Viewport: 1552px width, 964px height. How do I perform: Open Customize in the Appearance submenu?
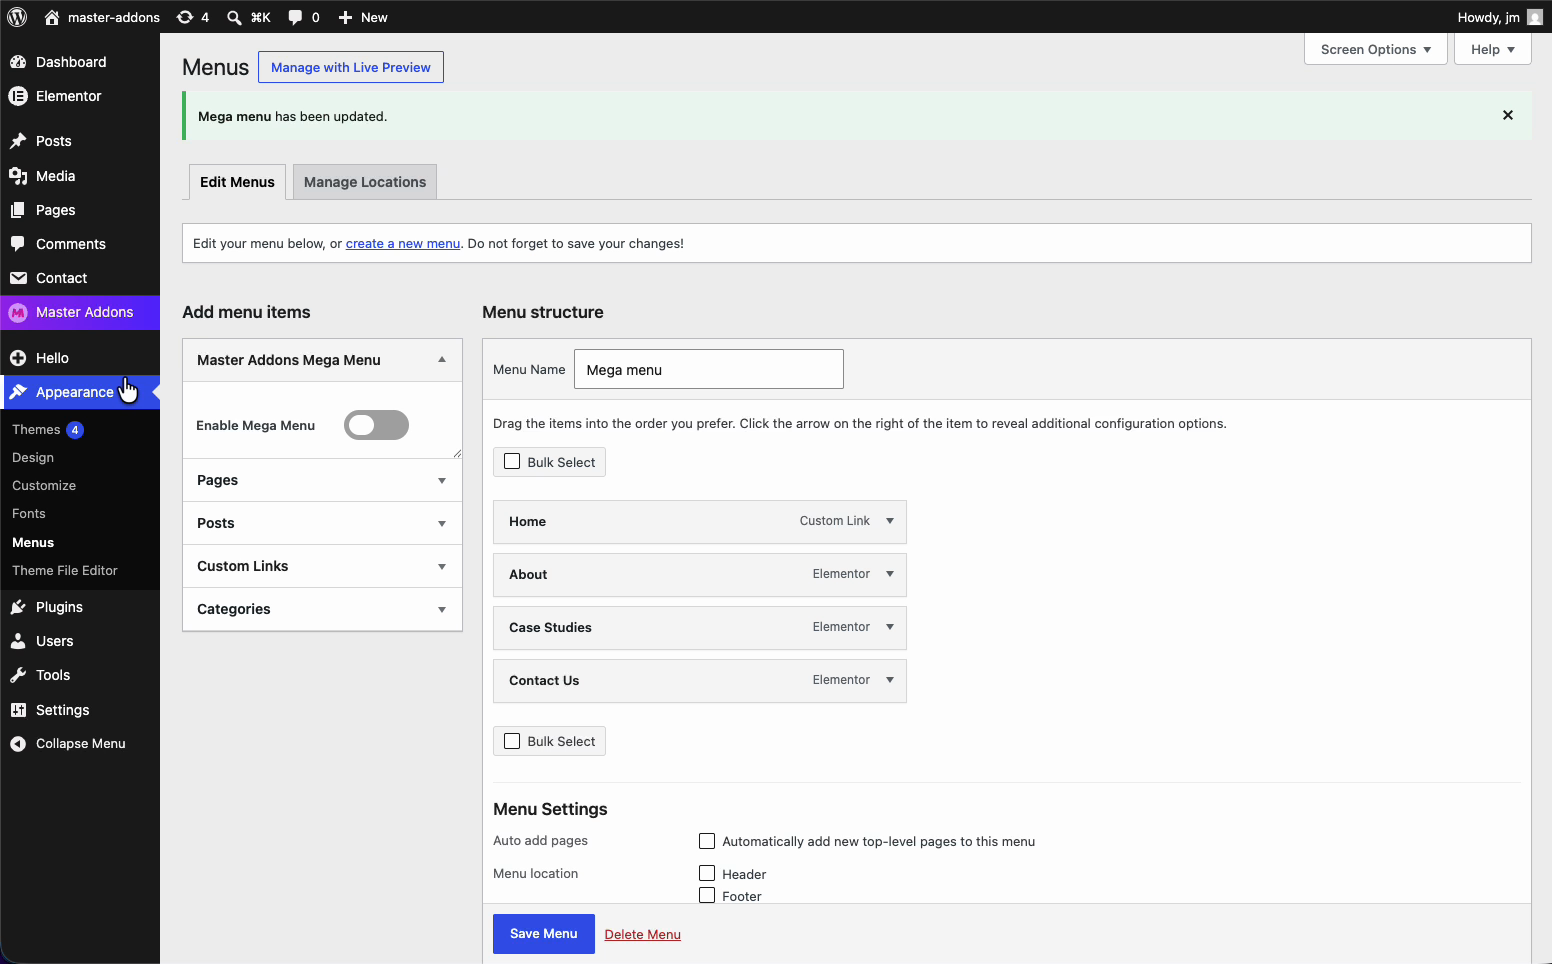(44, 485)
